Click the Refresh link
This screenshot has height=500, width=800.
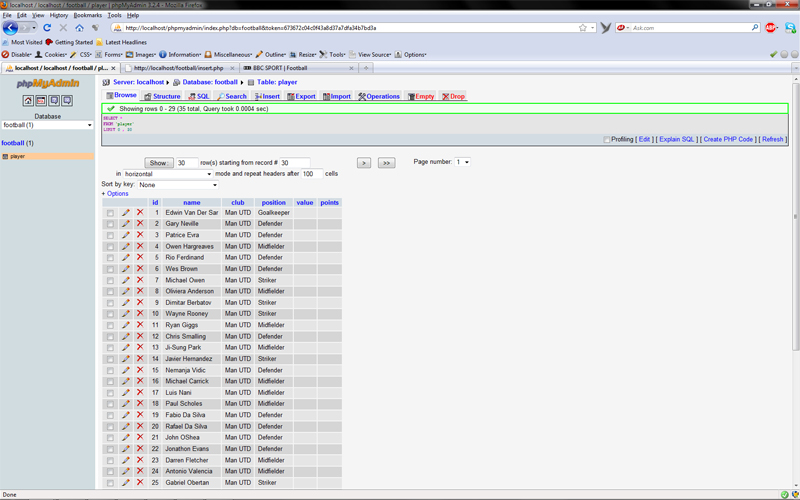click(772, 139)
